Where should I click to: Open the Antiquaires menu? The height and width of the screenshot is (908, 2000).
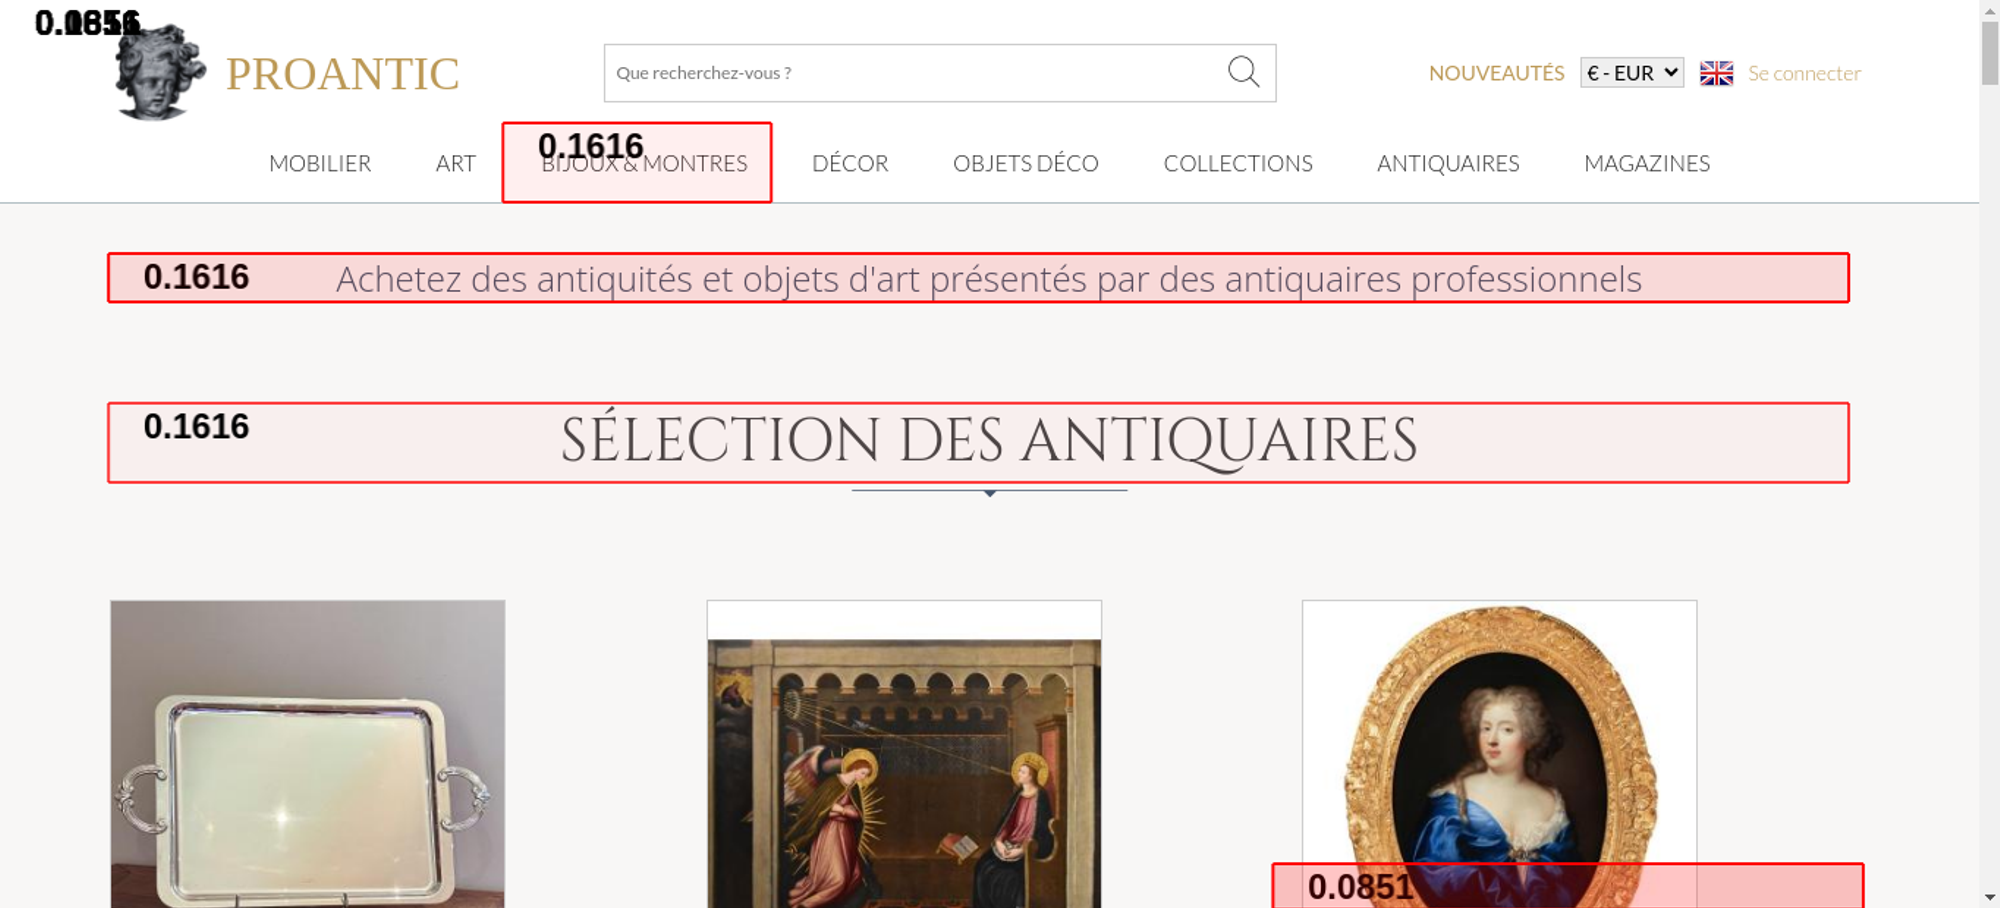[1447, 163]
